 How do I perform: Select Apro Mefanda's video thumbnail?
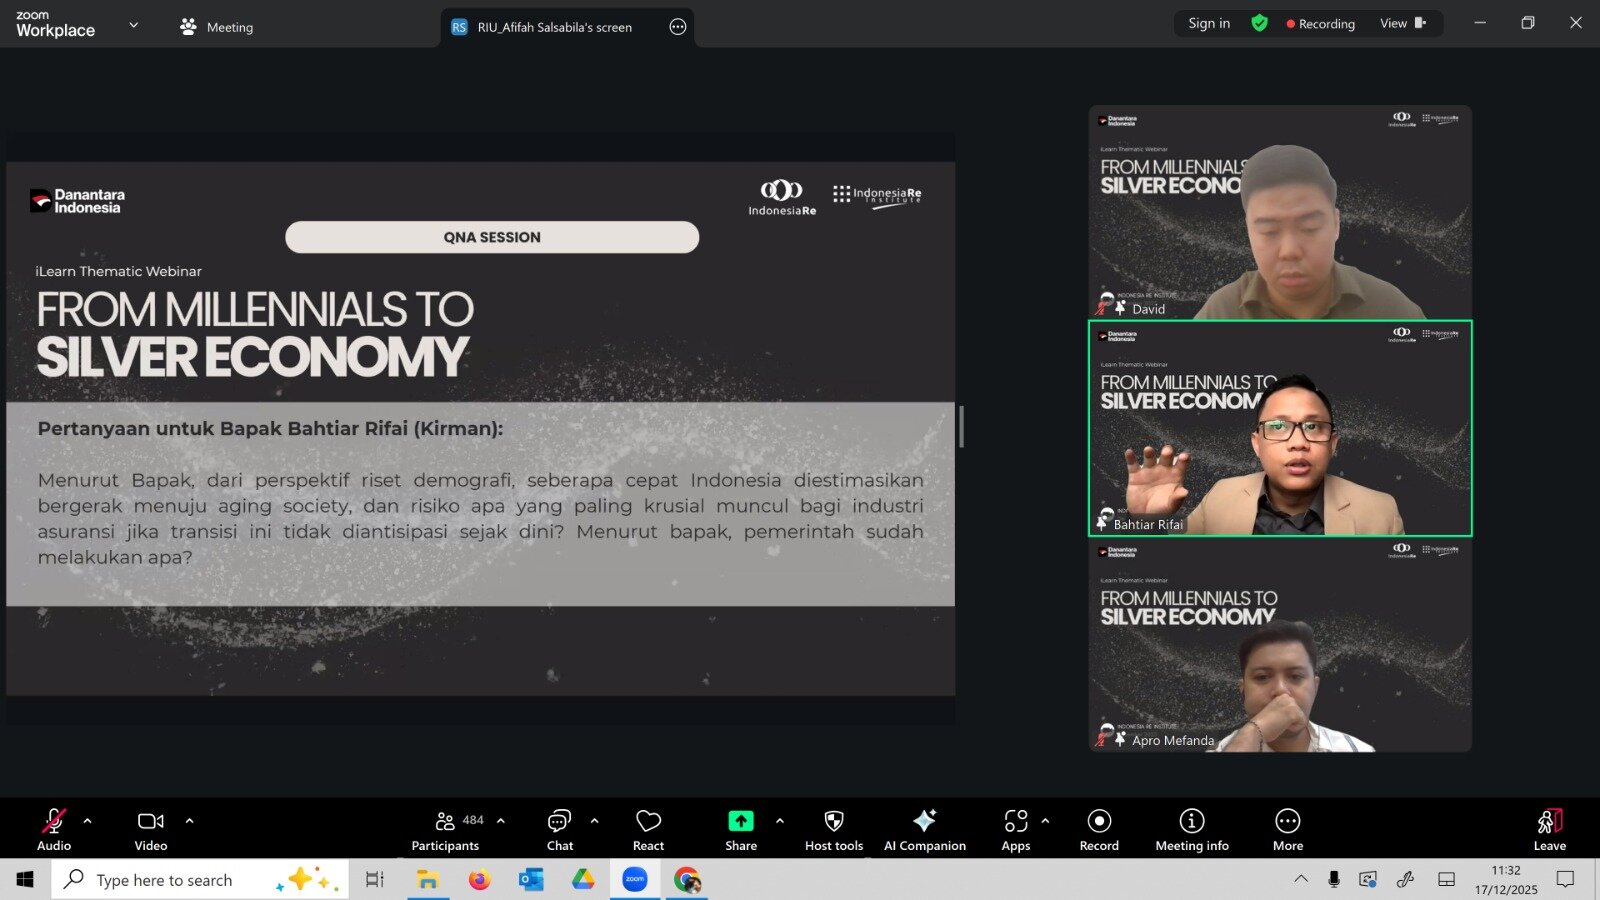(1280, 646)
